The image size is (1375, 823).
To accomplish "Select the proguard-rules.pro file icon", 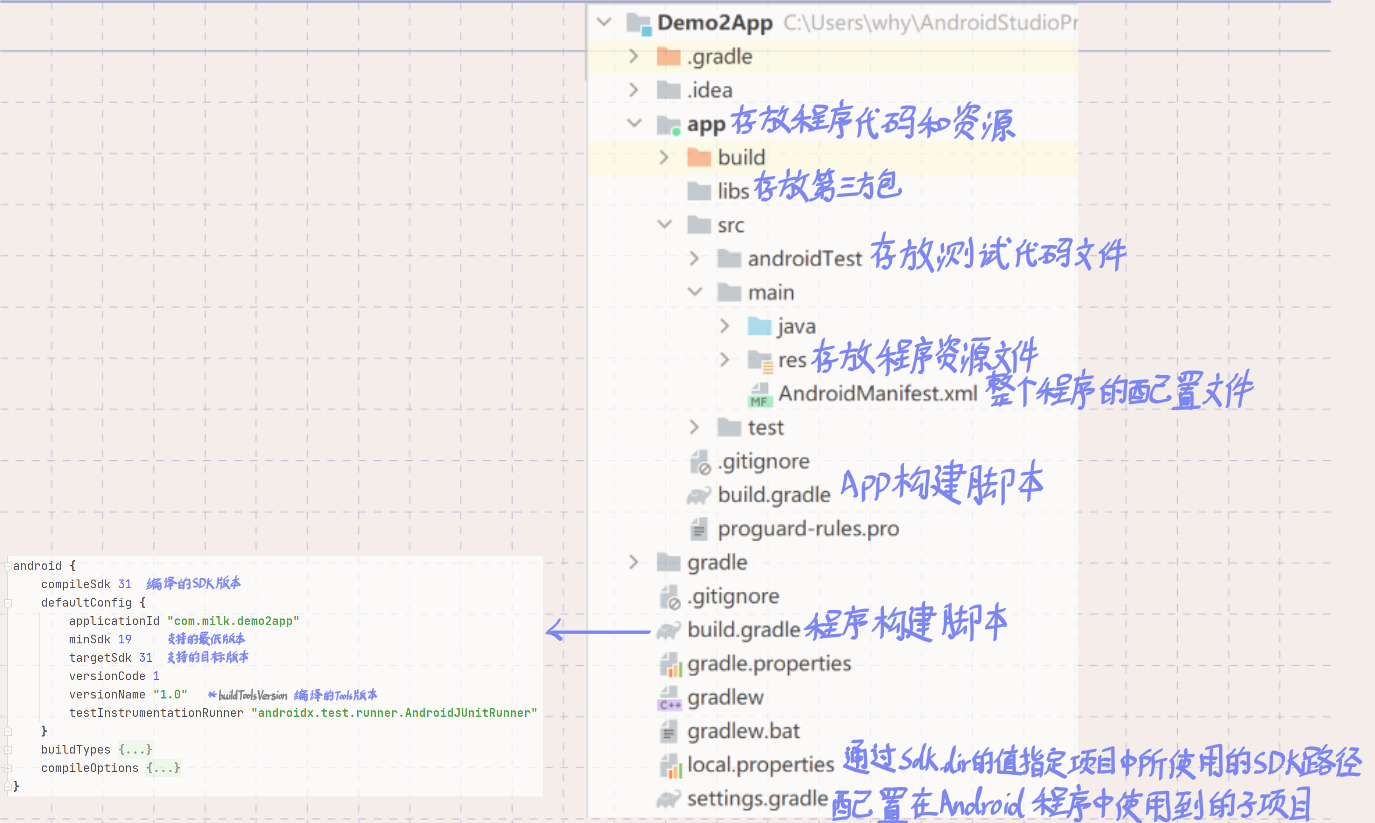I will tap(699, 529).
